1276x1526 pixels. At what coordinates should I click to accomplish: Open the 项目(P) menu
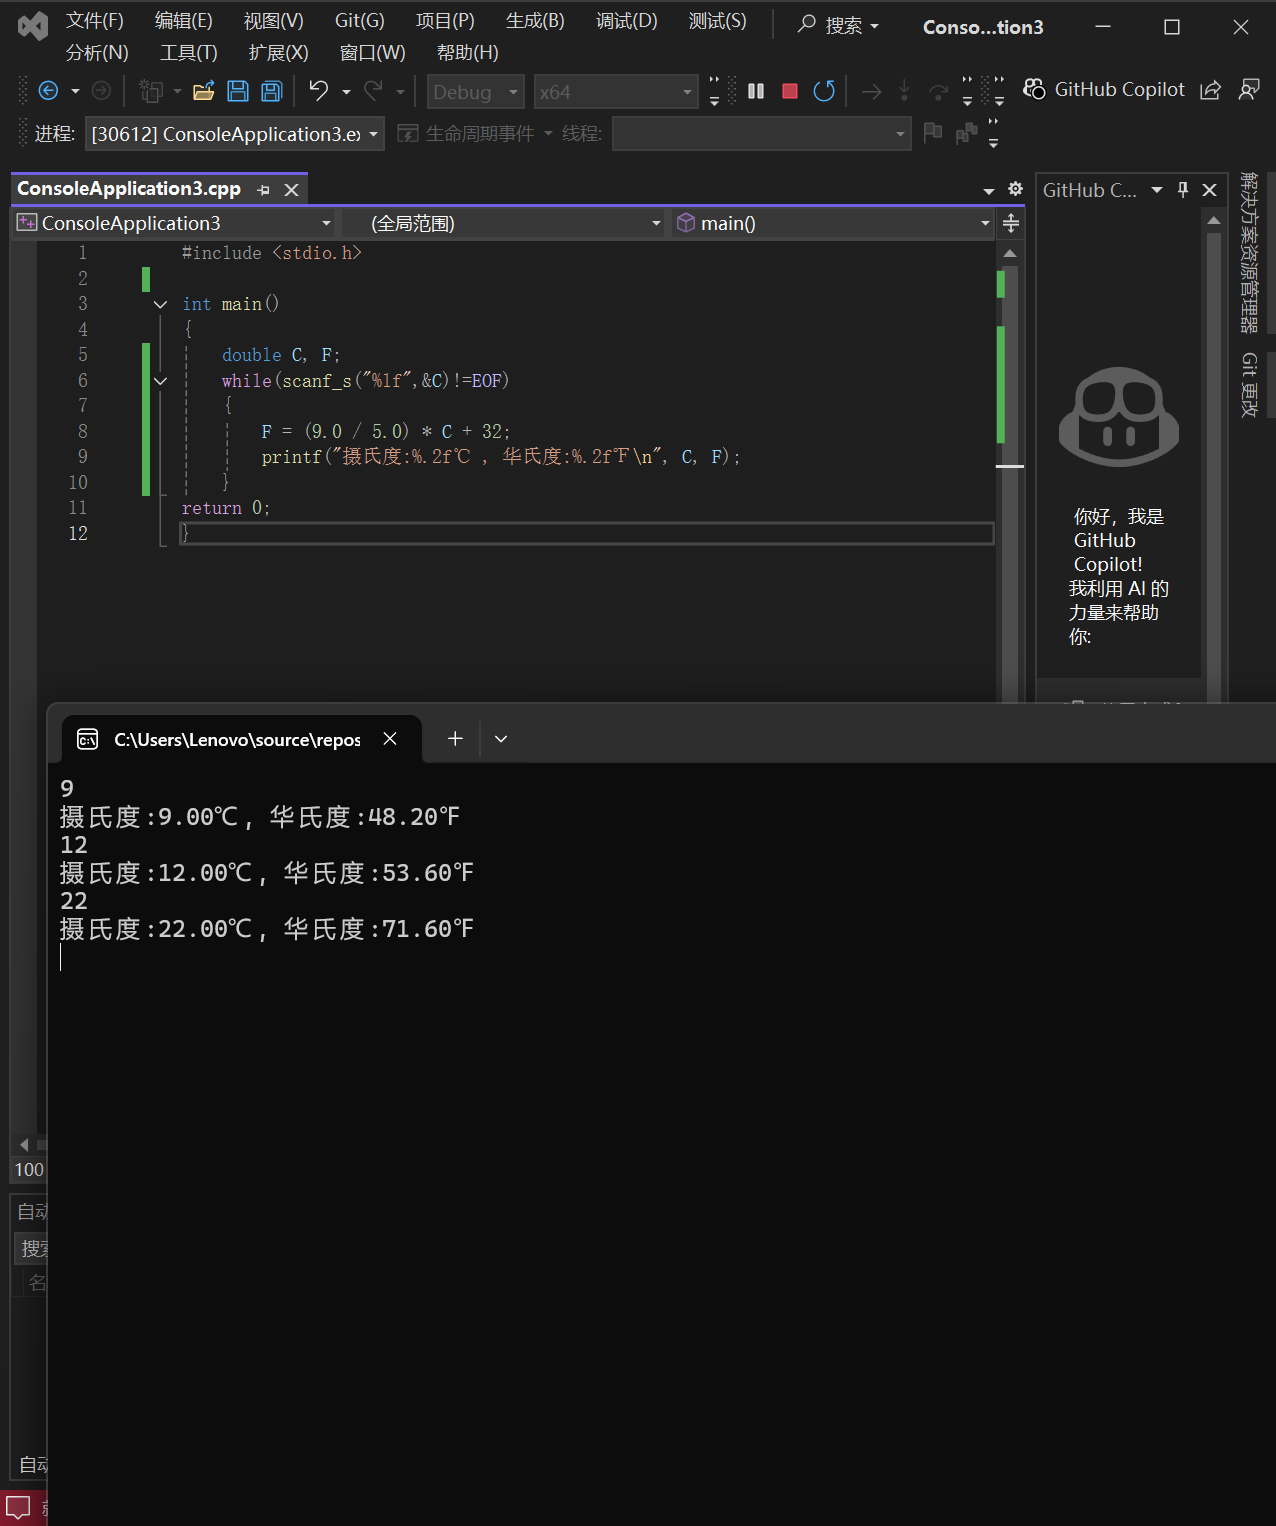445,21
